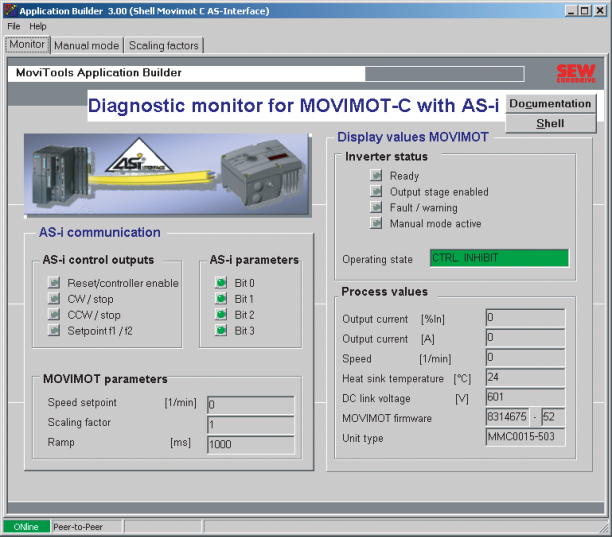Close the Application Builder window
The height and width of the screenshot is (537, 612).
pyautogui.click(x=600, y=11)
